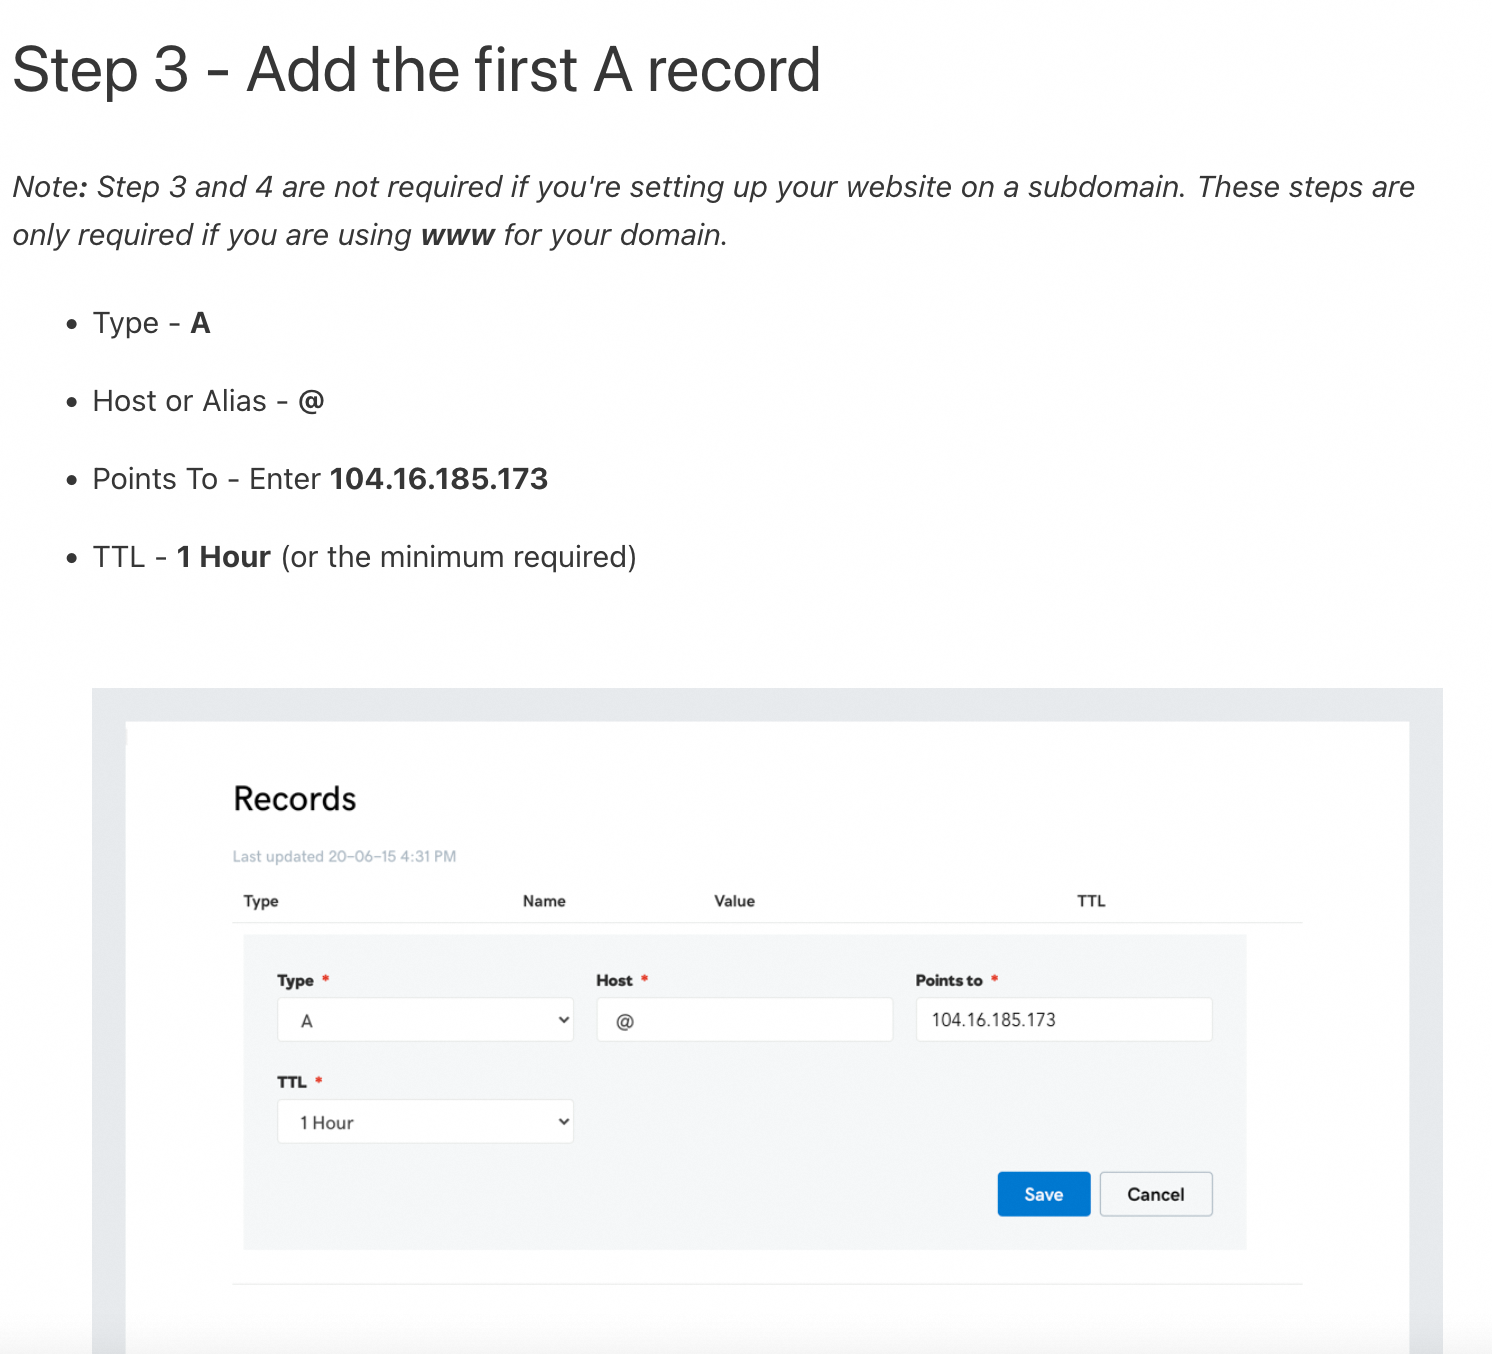Click the Records heading

point(295,799)
